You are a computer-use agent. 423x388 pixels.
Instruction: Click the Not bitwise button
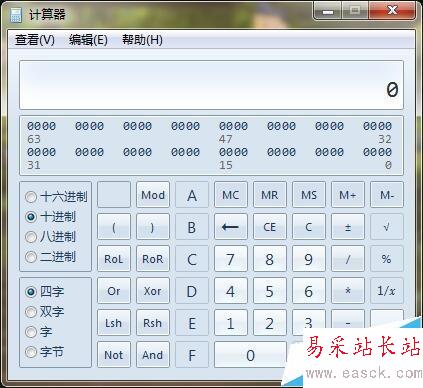pyautogui.click(x=114, y=355)
